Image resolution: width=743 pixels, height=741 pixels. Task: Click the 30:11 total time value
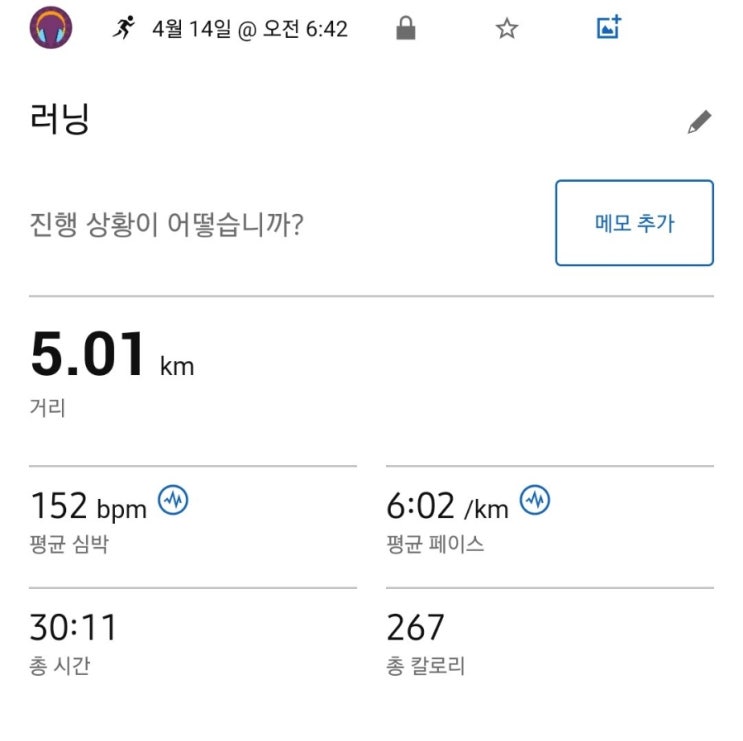coord(73,628)
